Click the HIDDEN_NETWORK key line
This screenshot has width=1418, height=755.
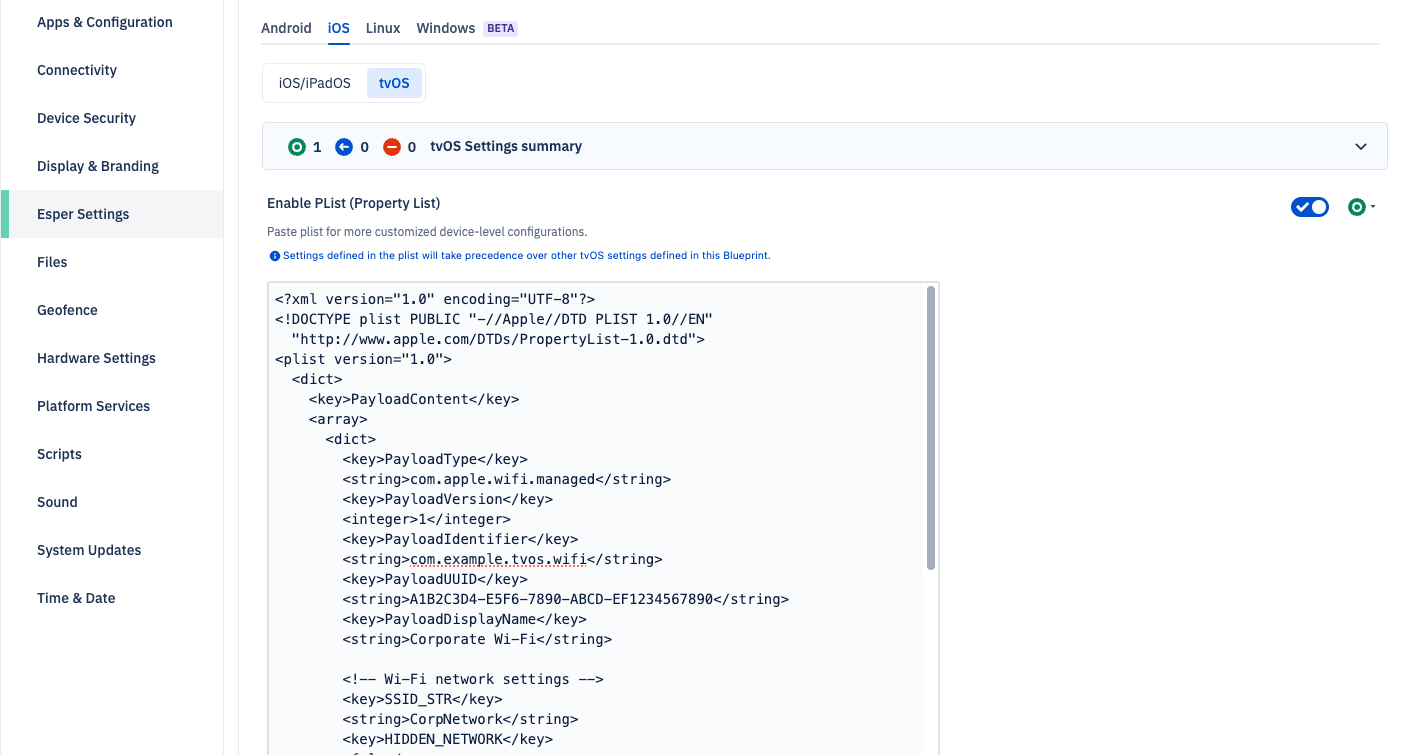click(x=447, y=739)
